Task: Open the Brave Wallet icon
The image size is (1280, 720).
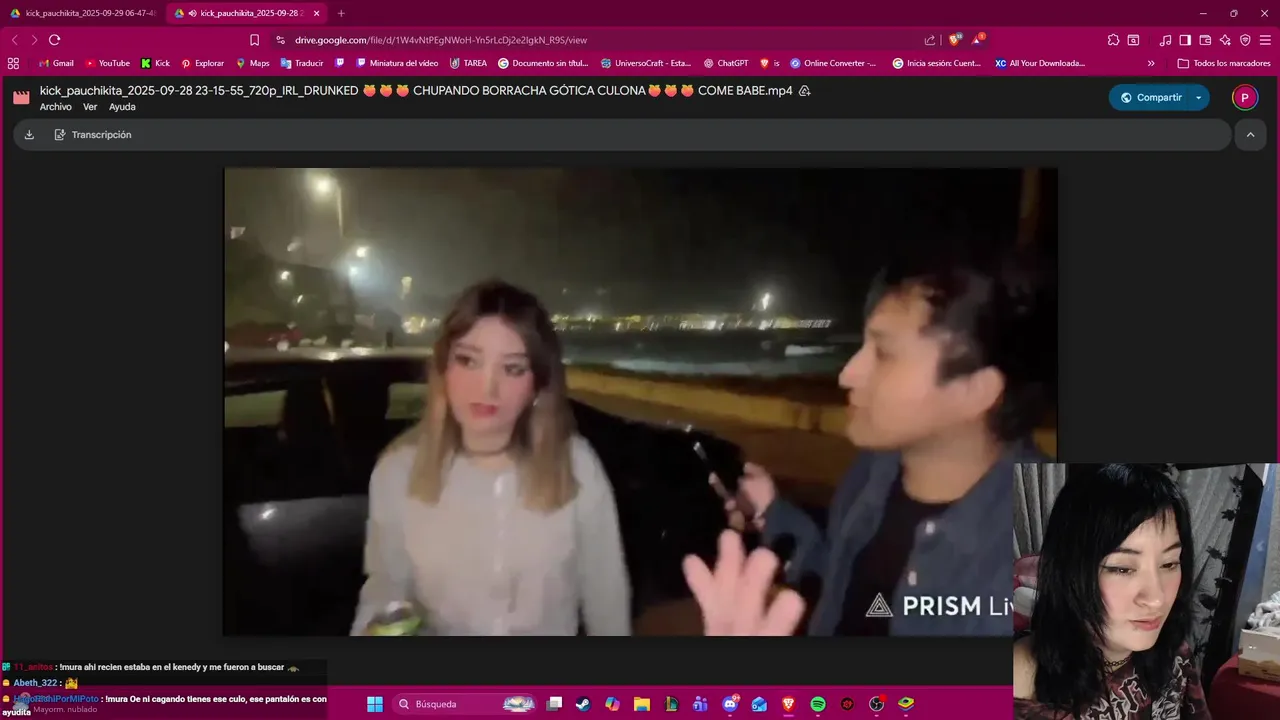Action: click(1205, 40)
